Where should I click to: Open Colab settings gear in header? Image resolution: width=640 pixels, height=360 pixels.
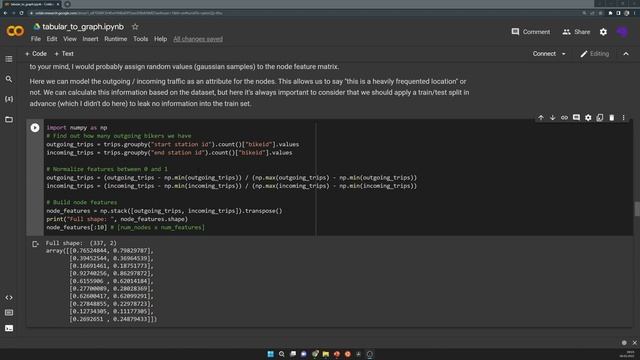pyautogui.click(x=603, y=32)
